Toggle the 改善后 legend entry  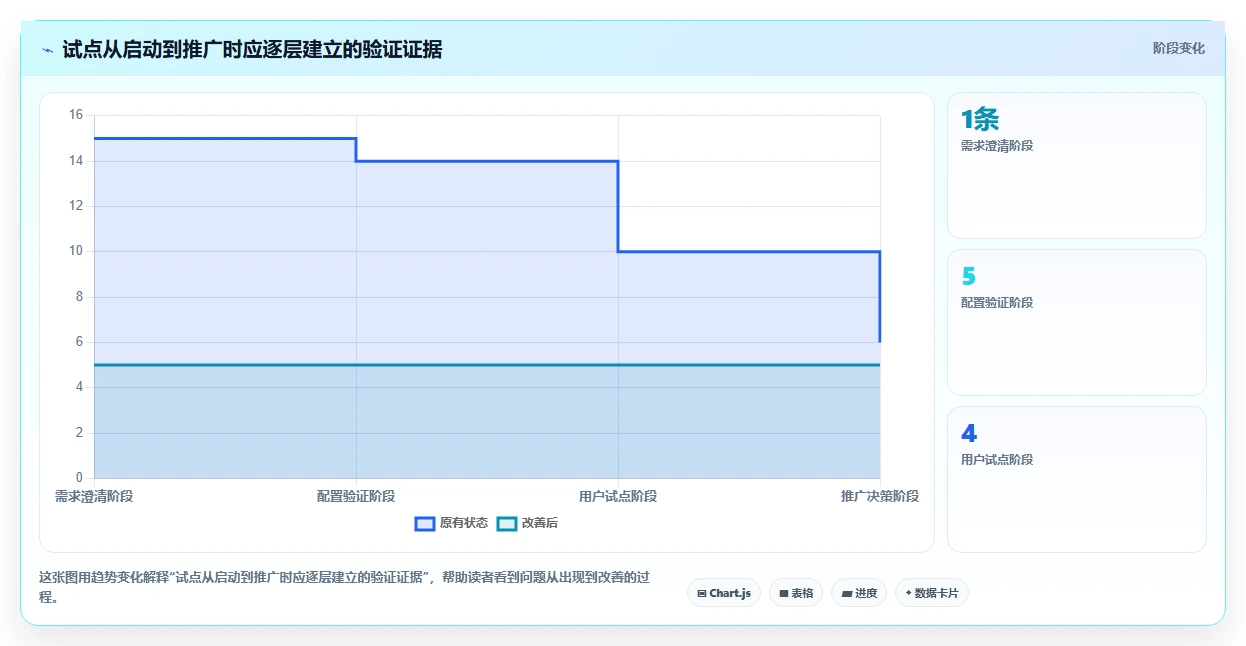click(x=528, y=523)
